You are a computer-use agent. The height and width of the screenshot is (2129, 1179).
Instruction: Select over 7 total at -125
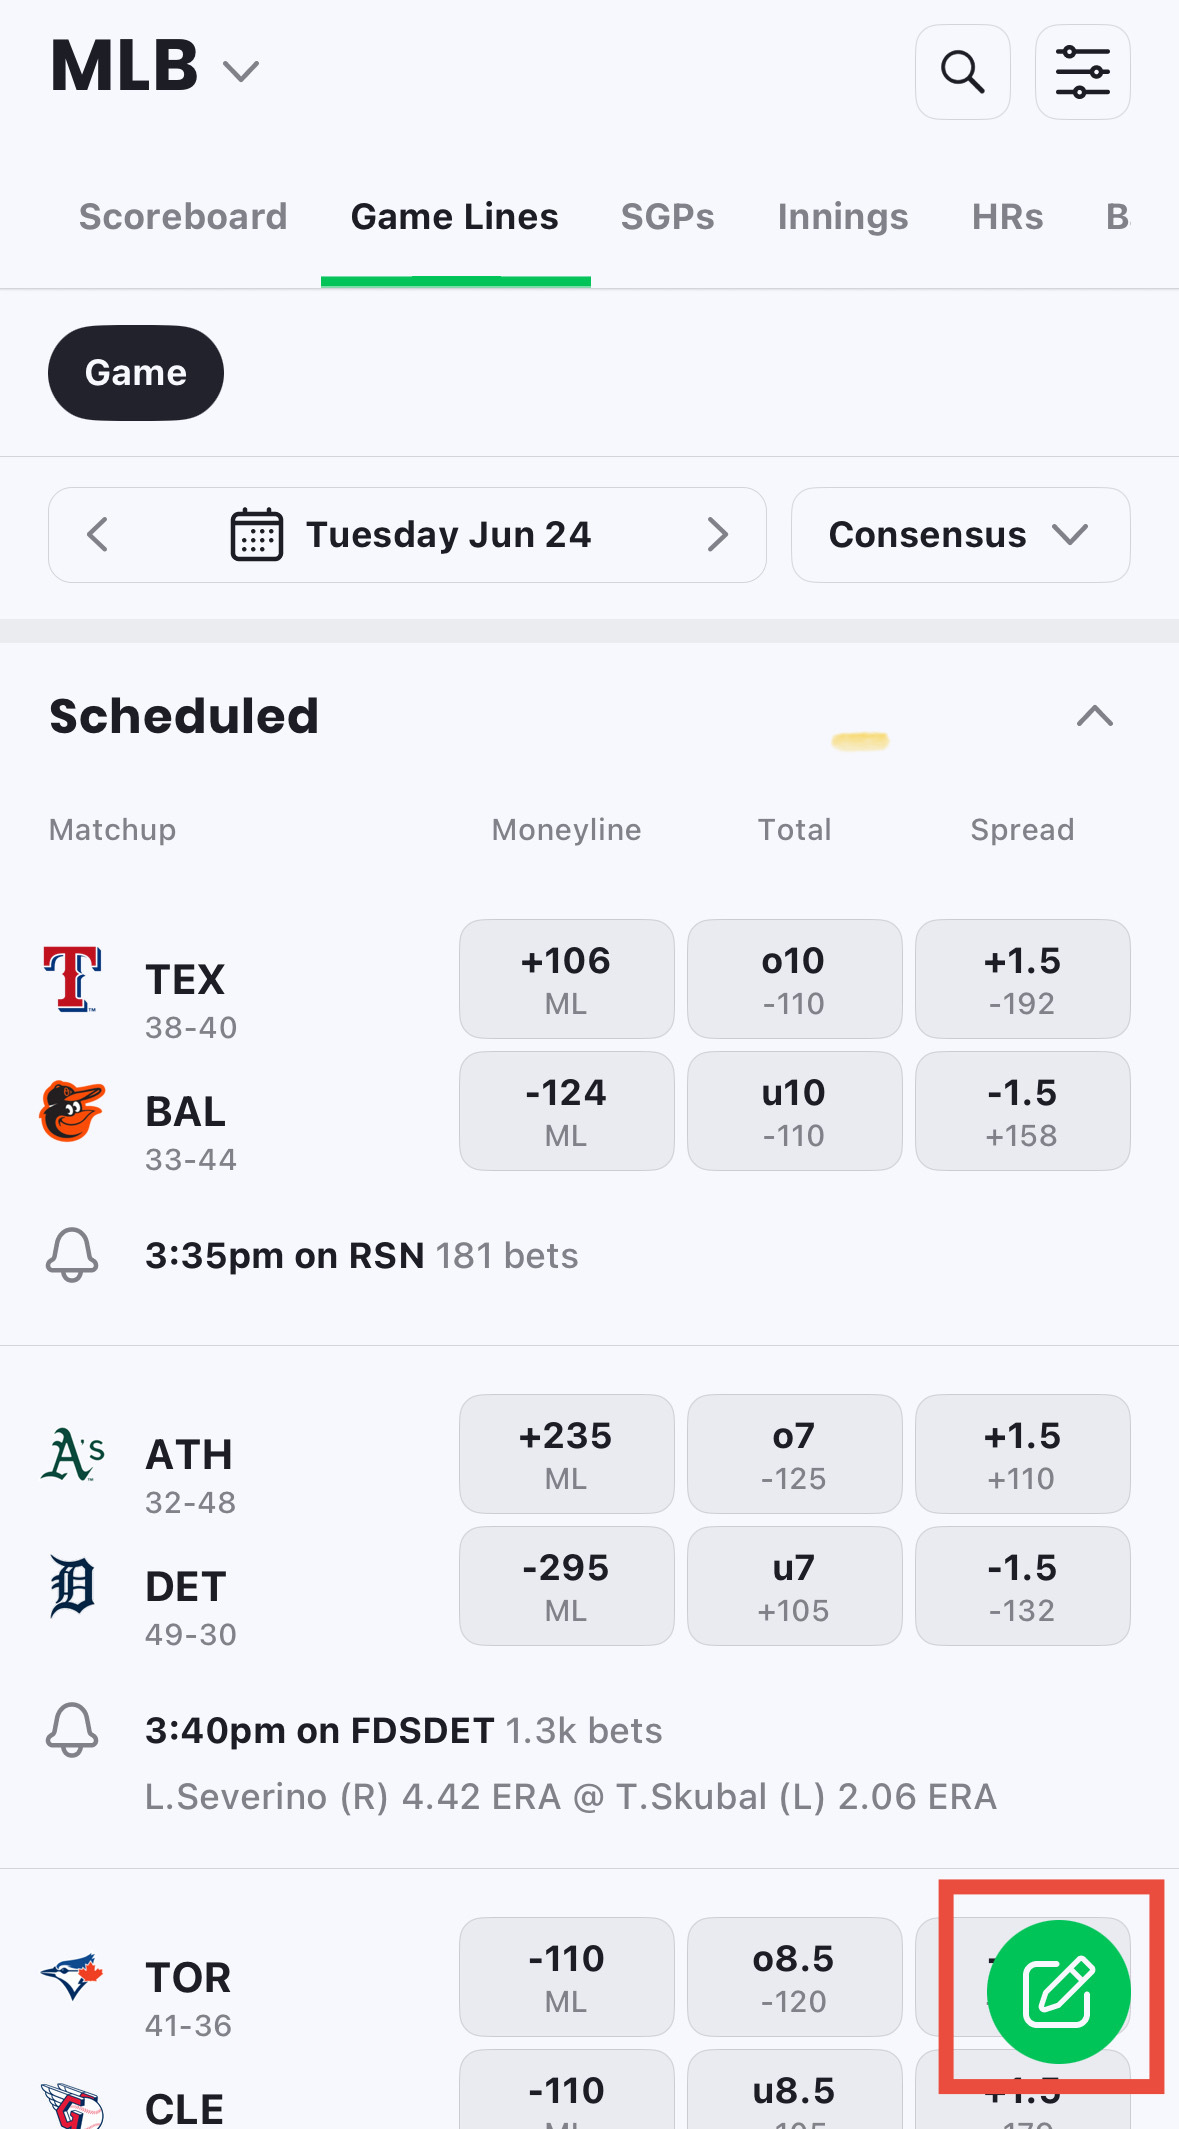(795, 1454)
